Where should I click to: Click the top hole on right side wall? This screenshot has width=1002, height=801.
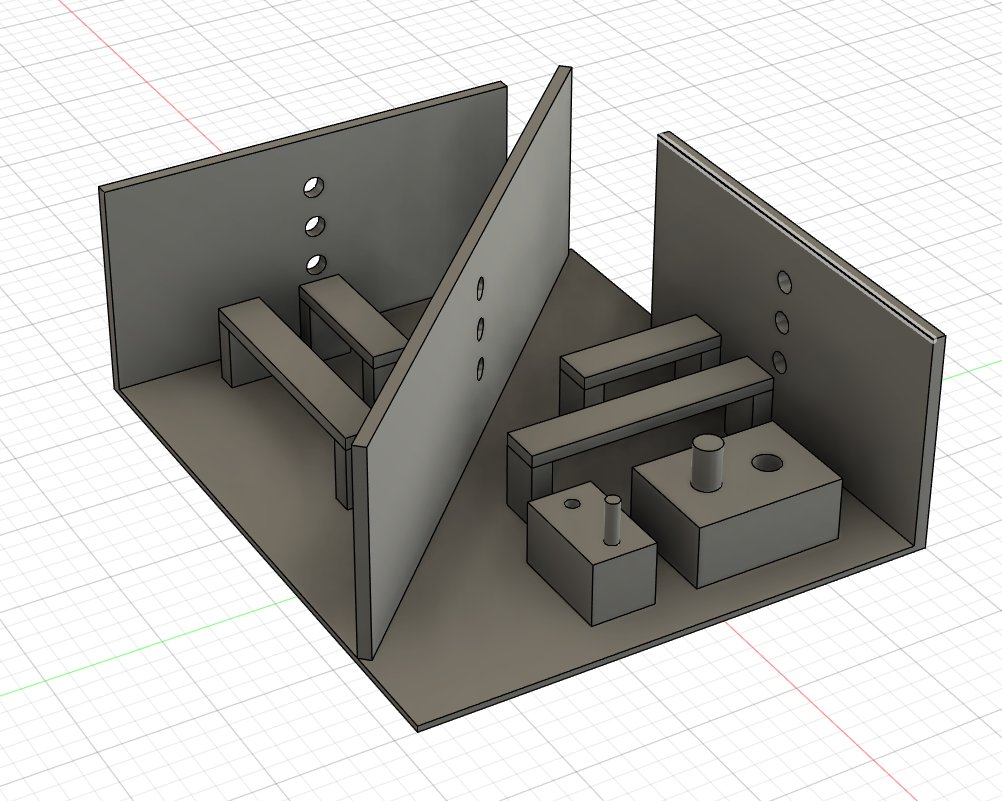782,284
